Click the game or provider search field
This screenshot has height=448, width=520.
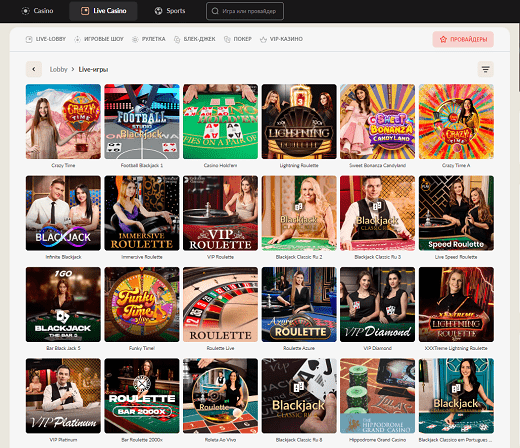245,11
